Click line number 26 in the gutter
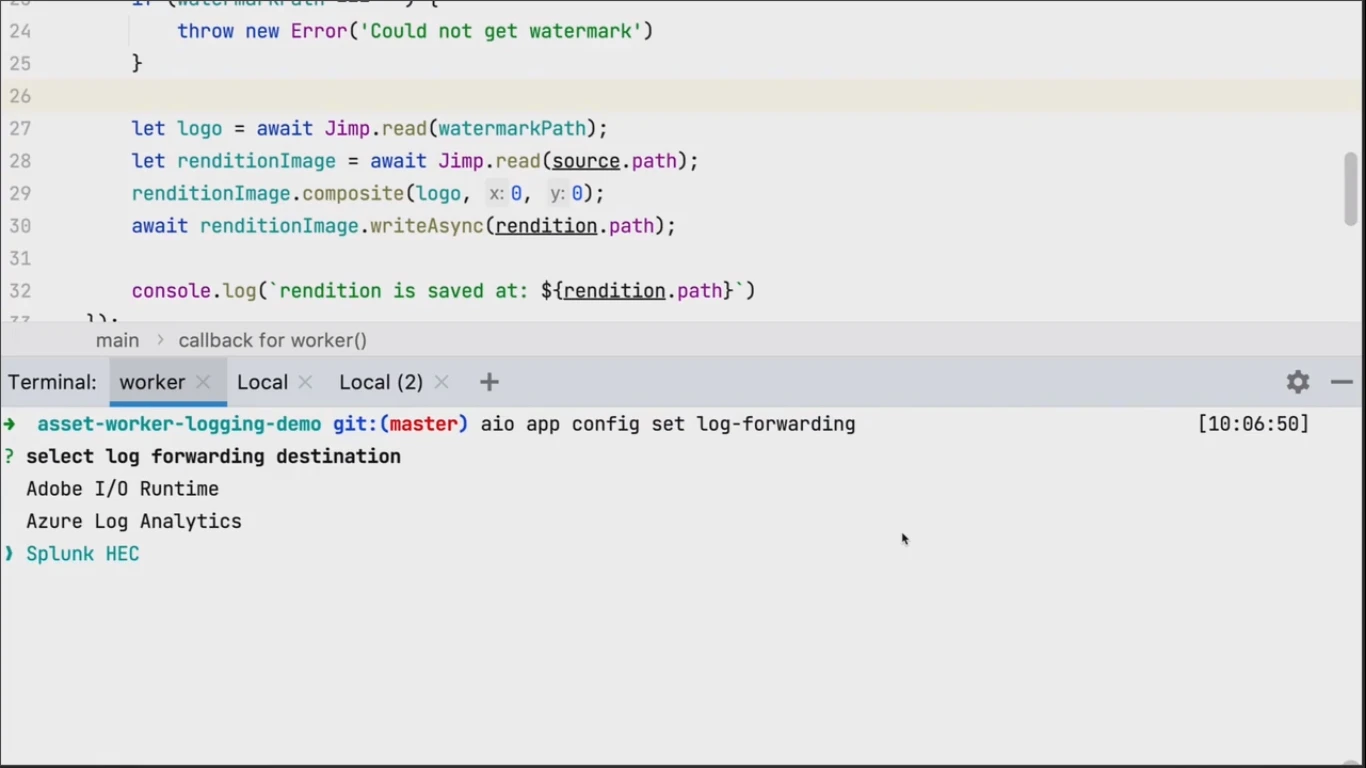Screen dimensions: 1366x768 (20, 96)
